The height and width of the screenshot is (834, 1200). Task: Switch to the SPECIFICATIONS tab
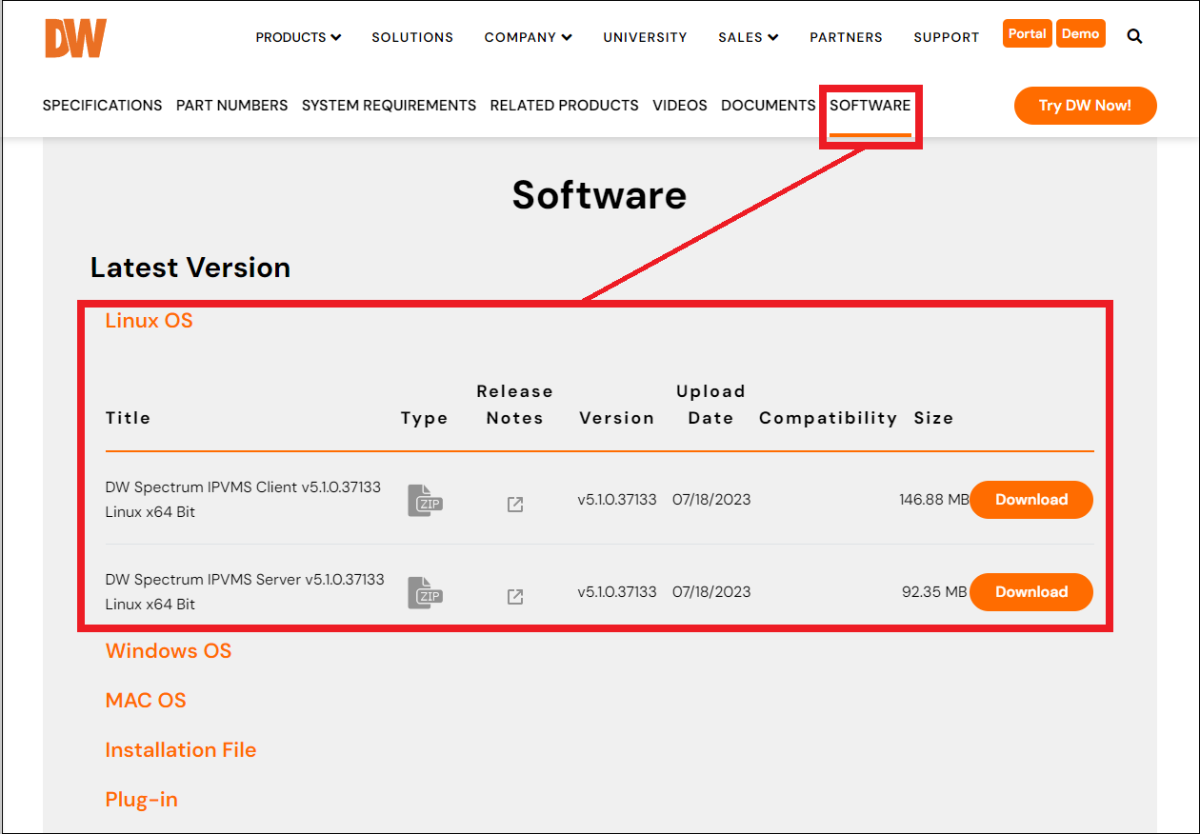101,105
